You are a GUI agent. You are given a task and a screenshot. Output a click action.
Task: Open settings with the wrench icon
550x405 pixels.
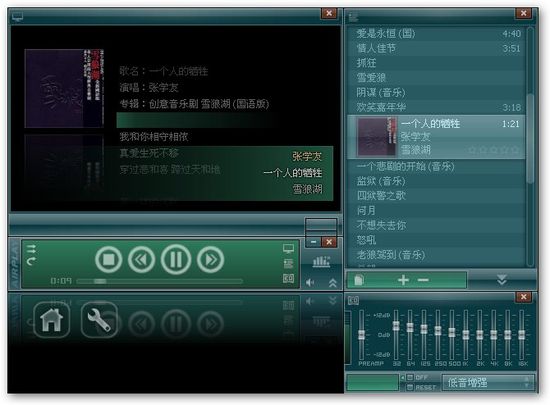tap(99, 320)
